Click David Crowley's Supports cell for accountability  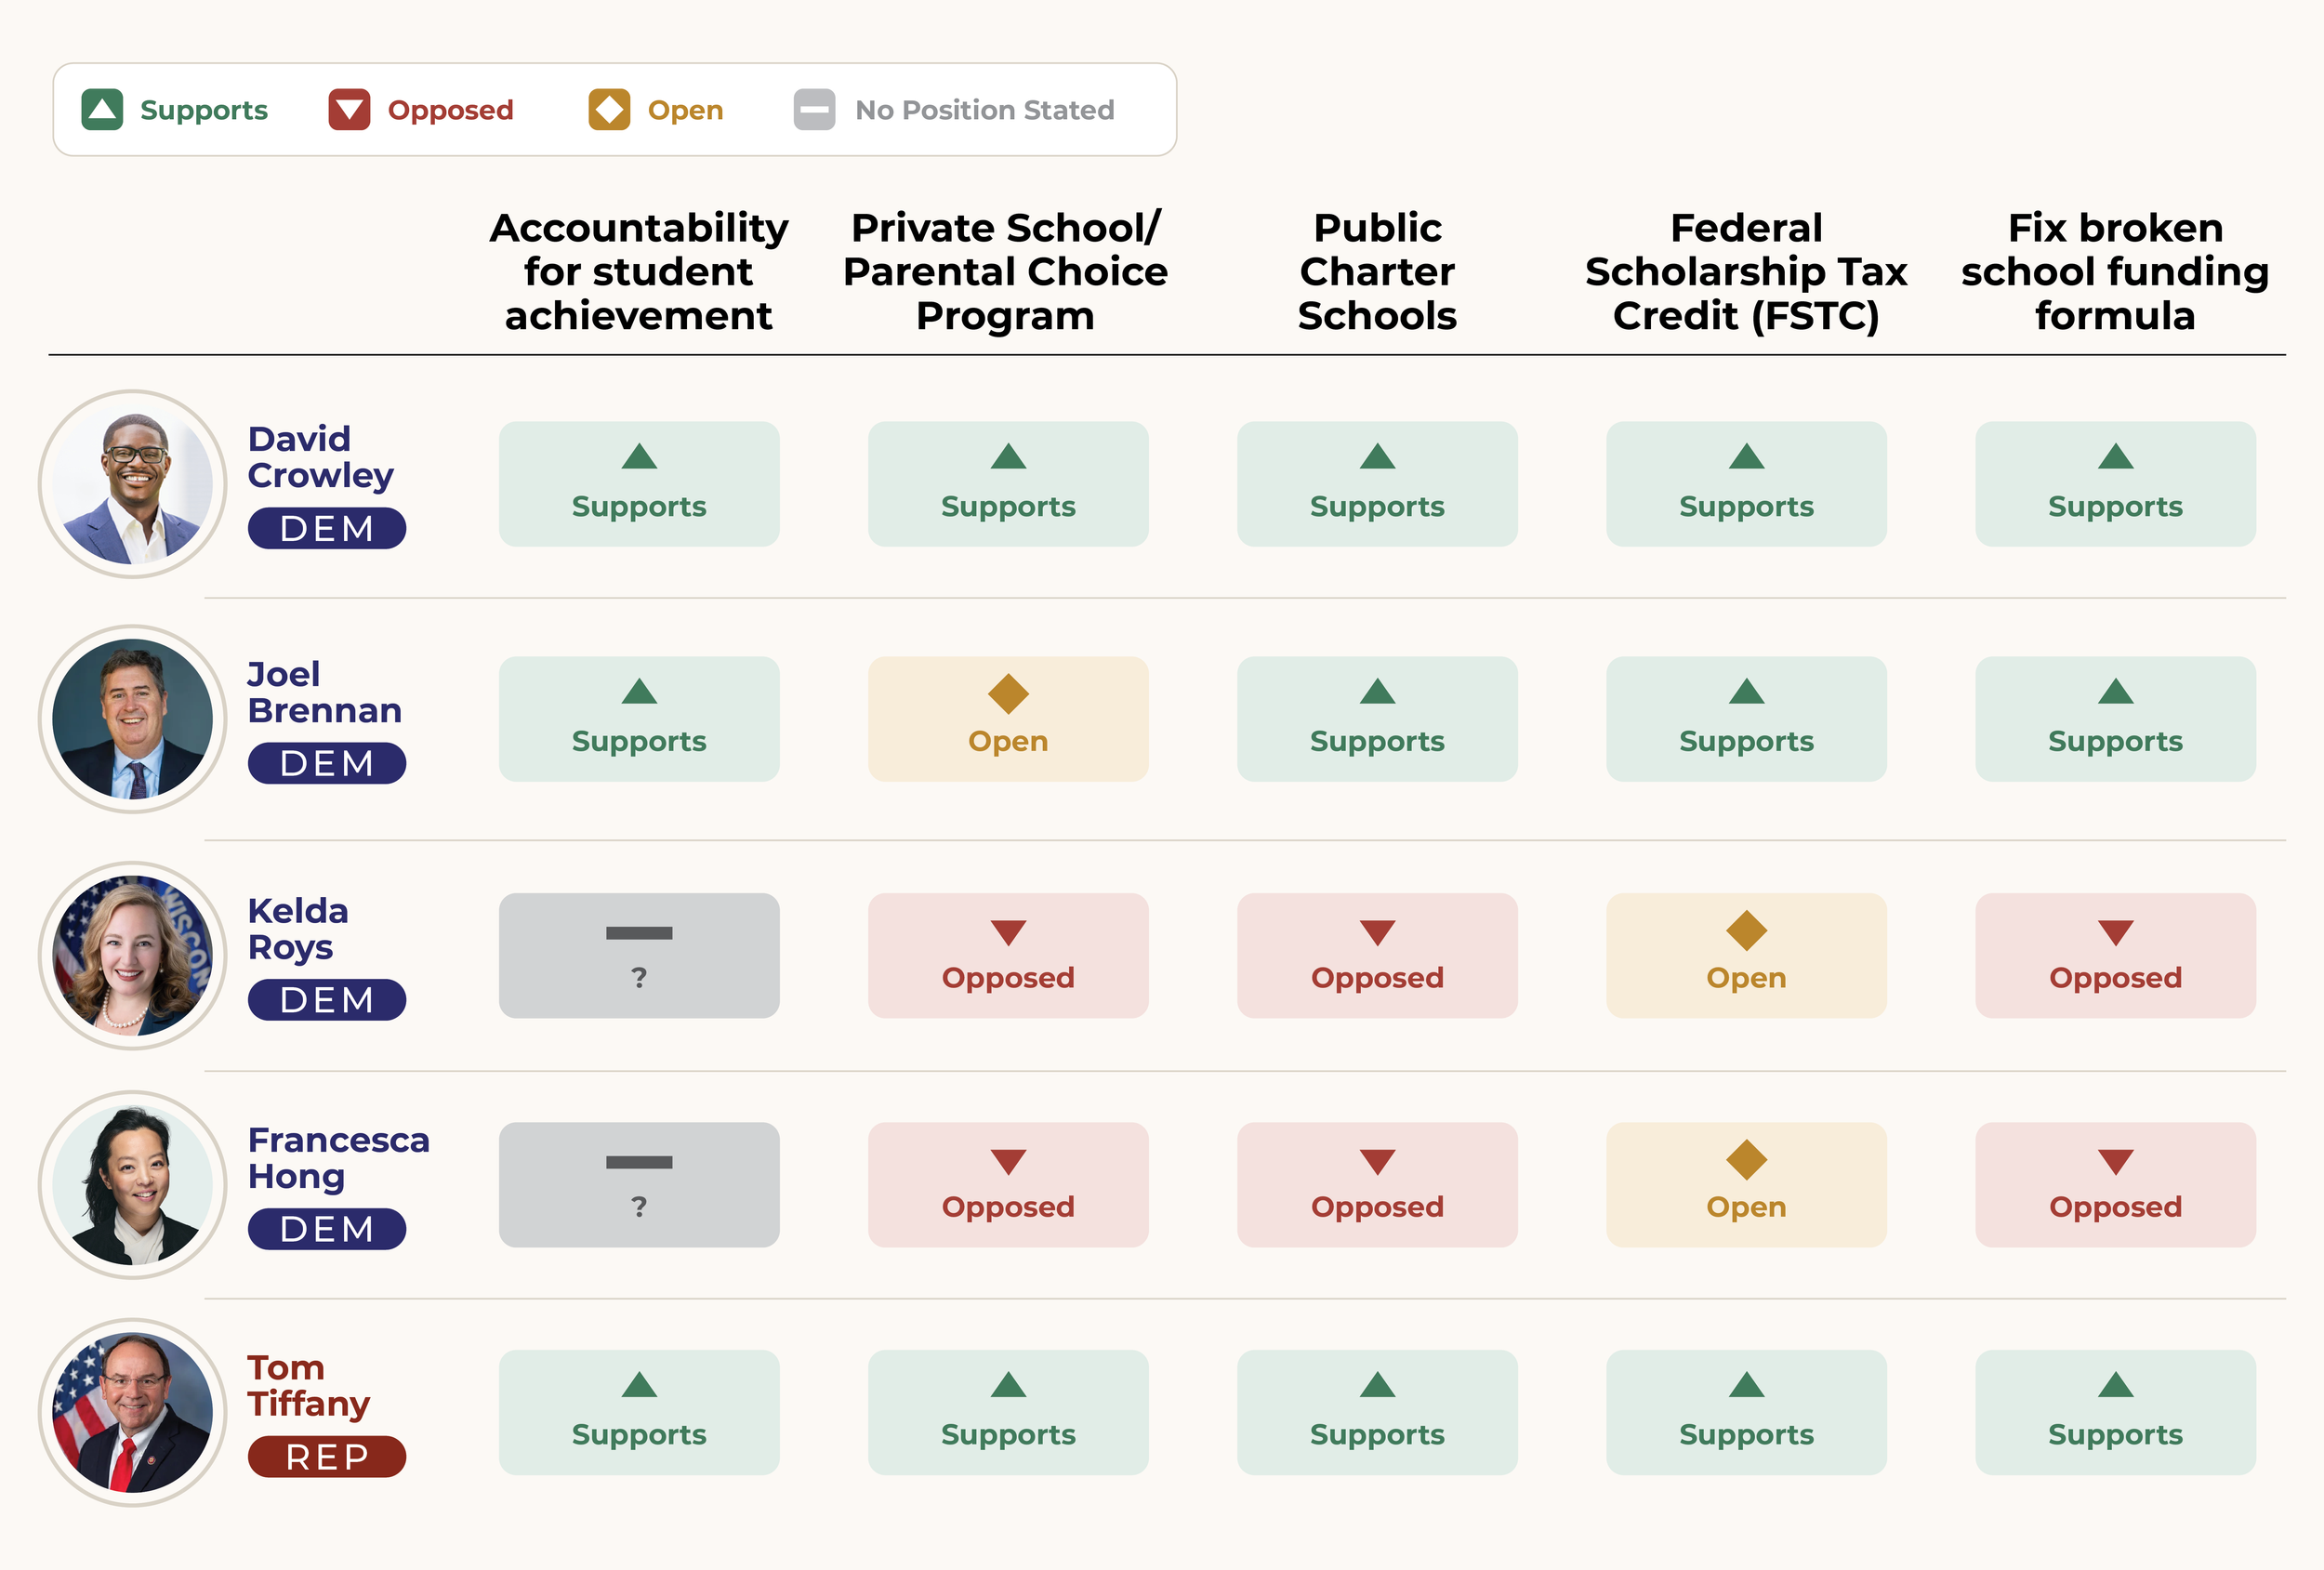639,484
